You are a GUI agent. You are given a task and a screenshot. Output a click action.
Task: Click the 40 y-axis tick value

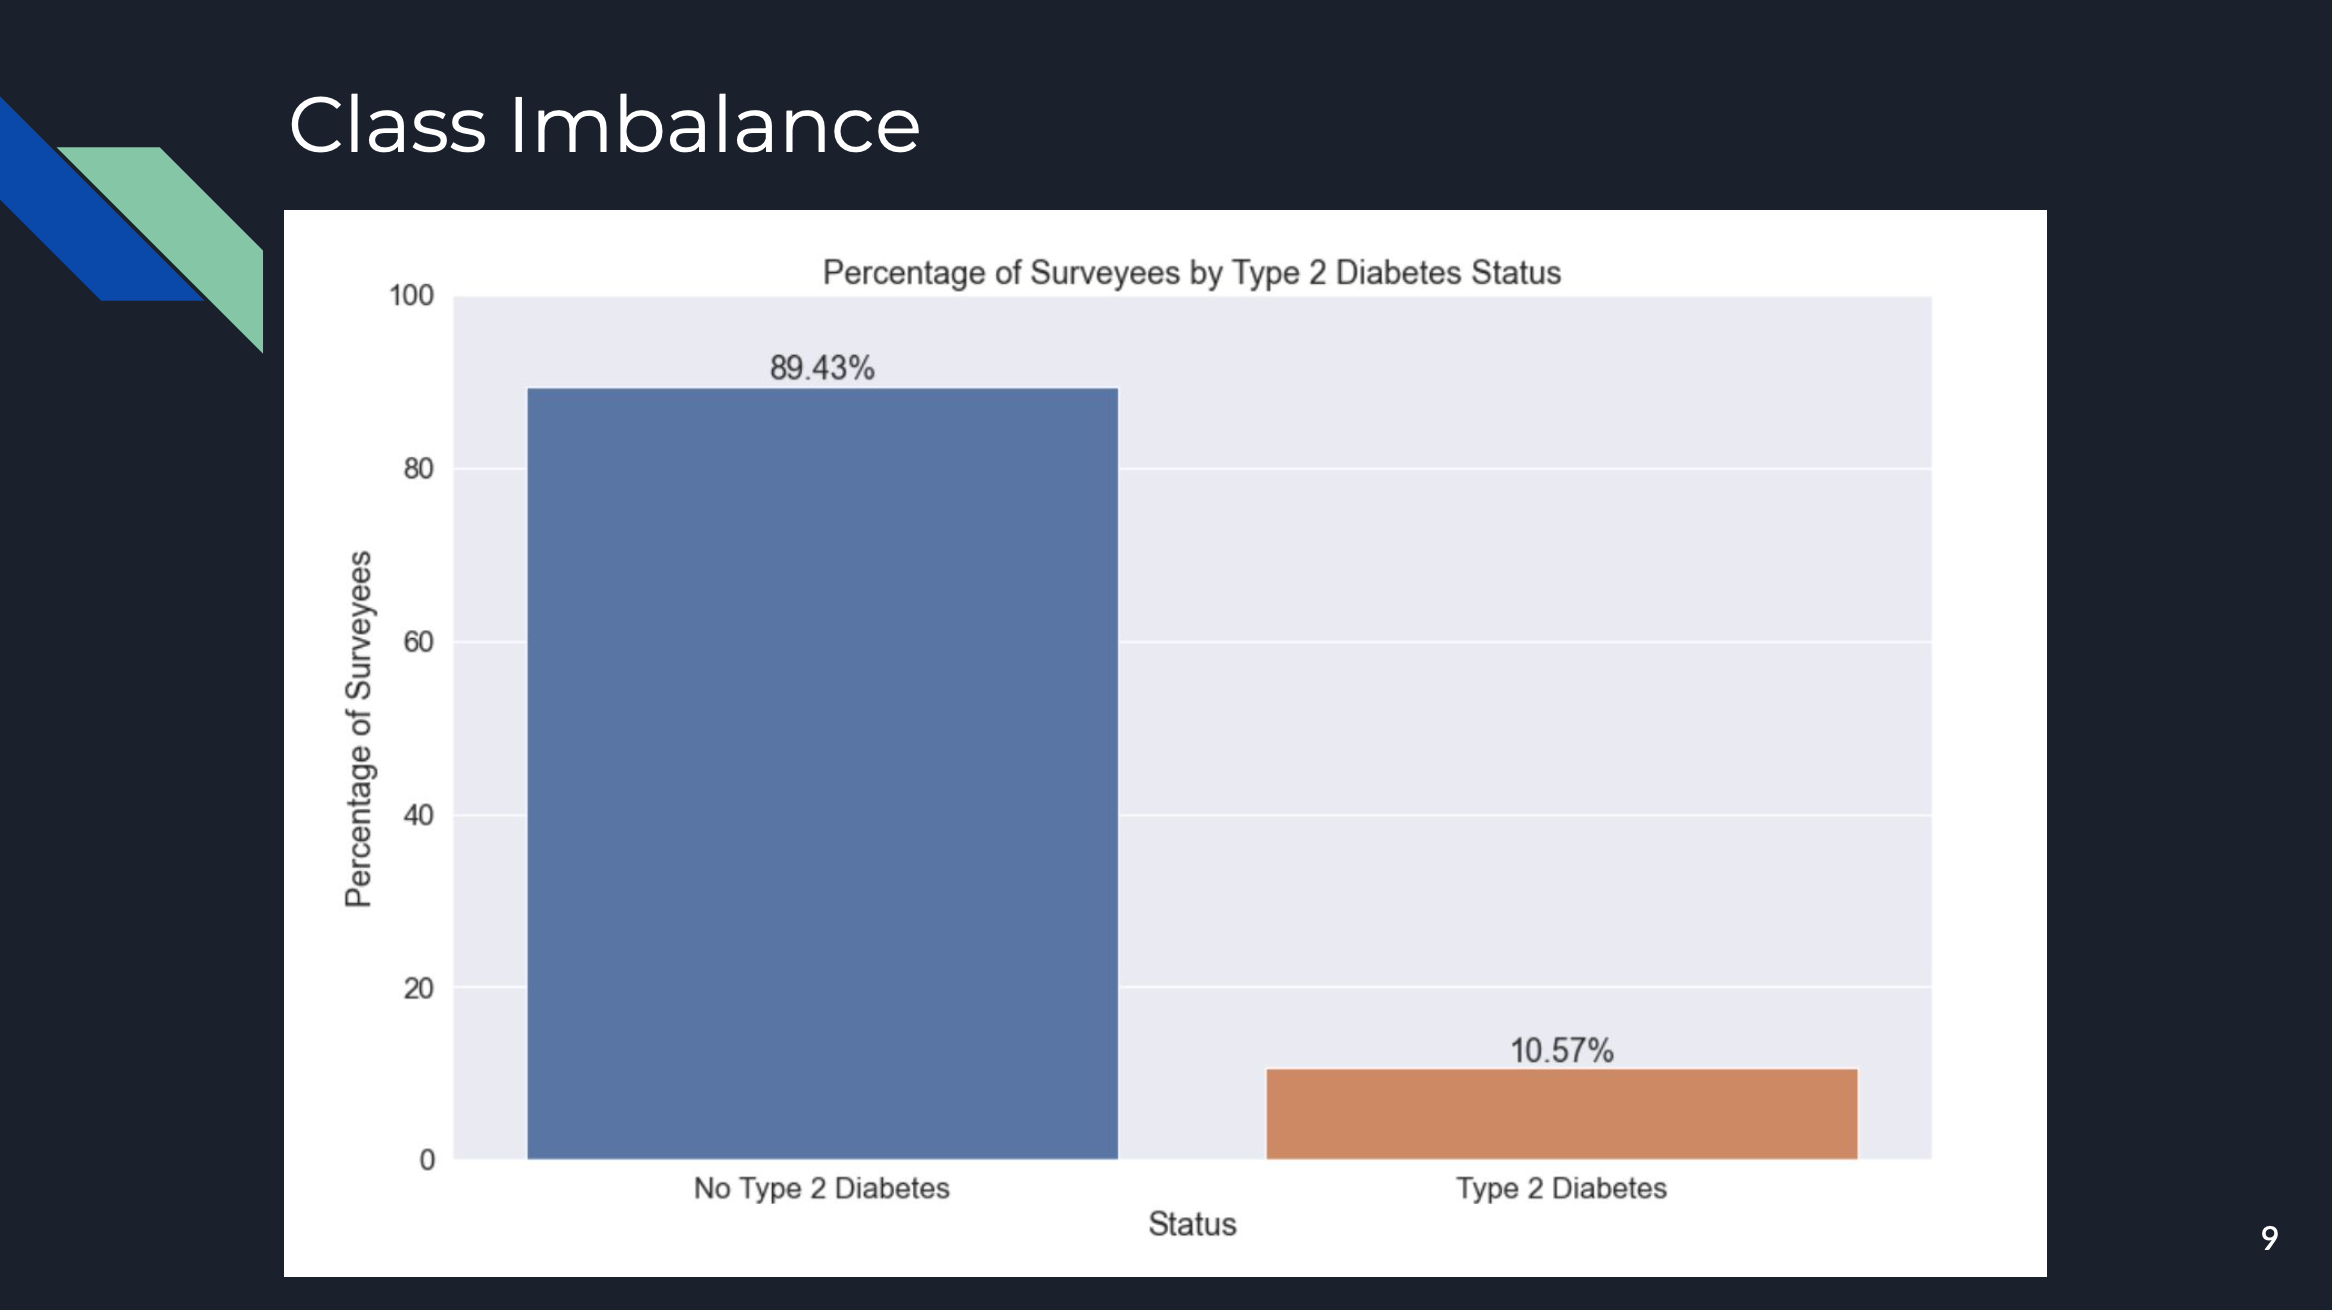(418, 815)
